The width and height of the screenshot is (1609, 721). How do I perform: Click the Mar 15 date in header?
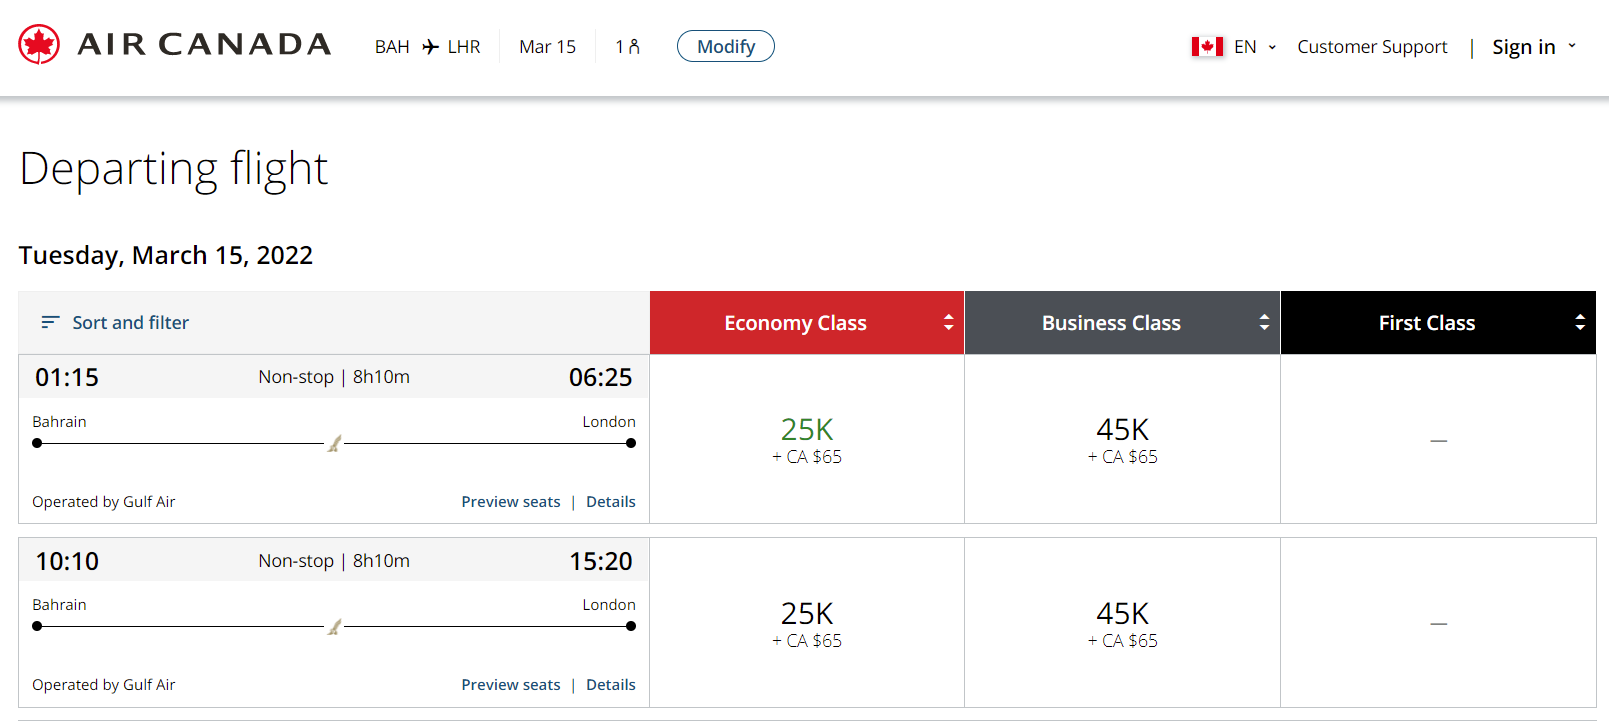547,47
